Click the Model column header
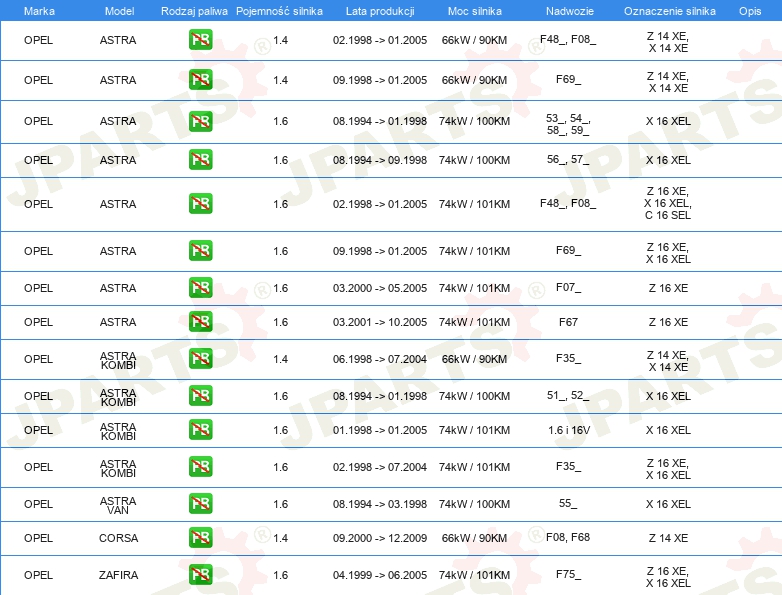This screenshot has height=595, width=782. point(119,11)
